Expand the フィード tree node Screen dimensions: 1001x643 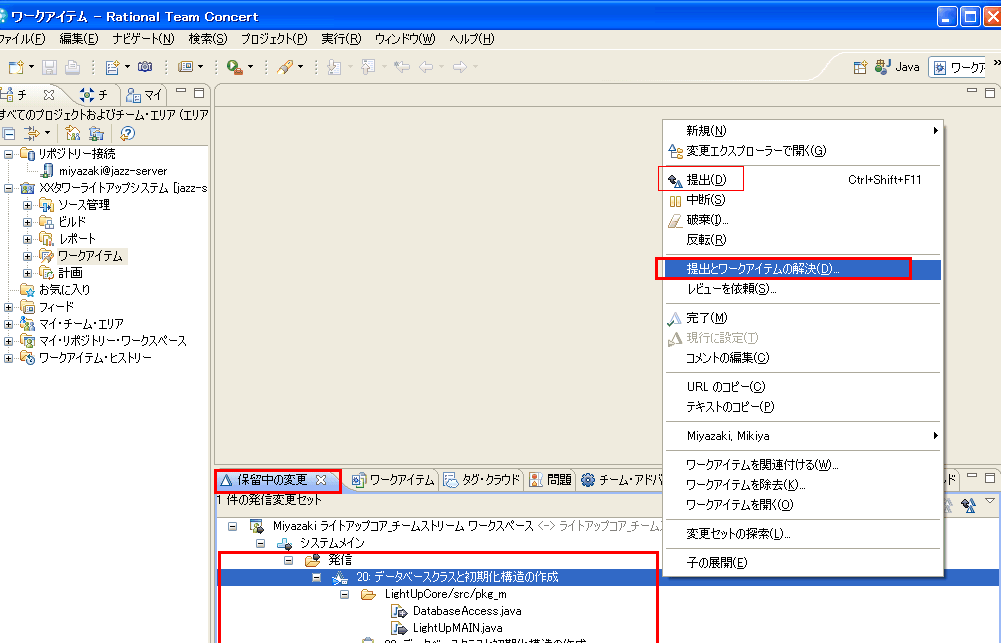(9, 307)
